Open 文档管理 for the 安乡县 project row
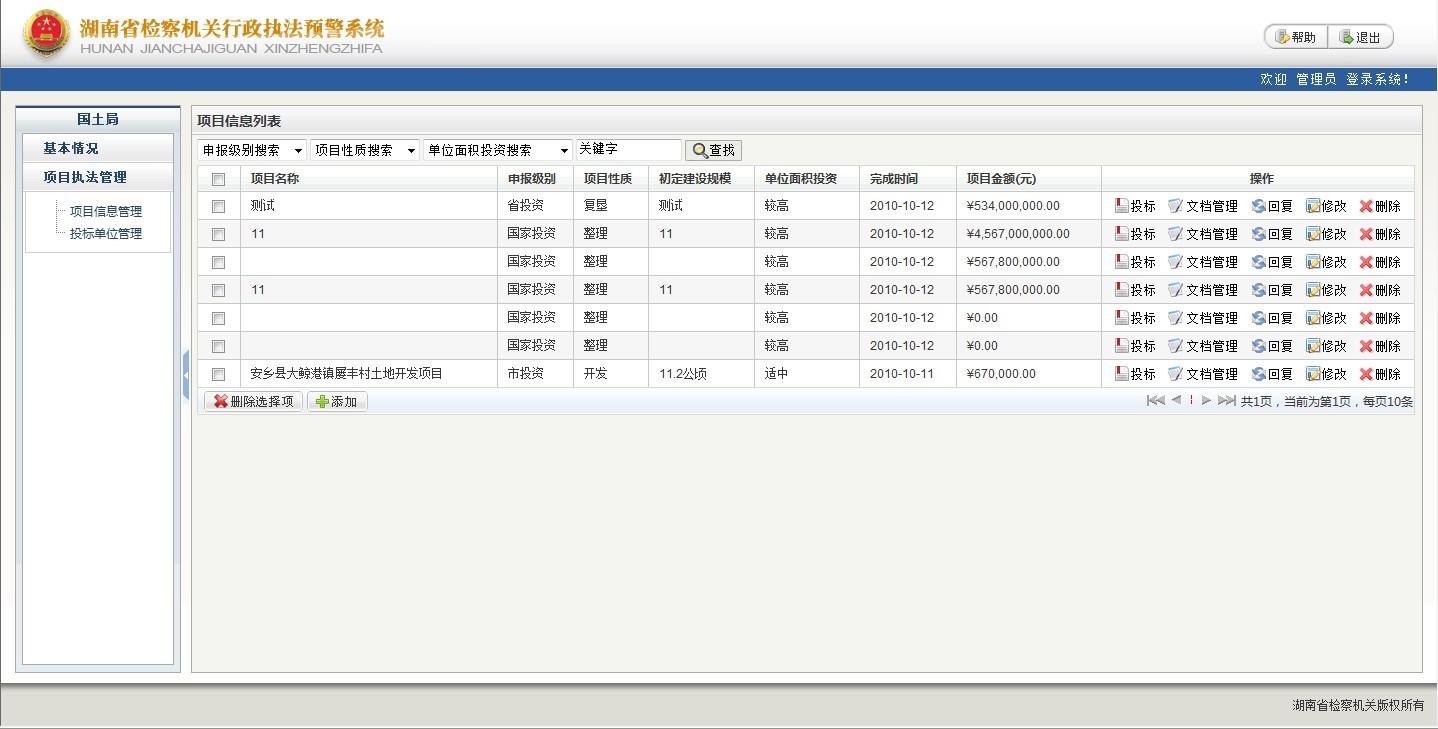 (x=1175, y=374)
